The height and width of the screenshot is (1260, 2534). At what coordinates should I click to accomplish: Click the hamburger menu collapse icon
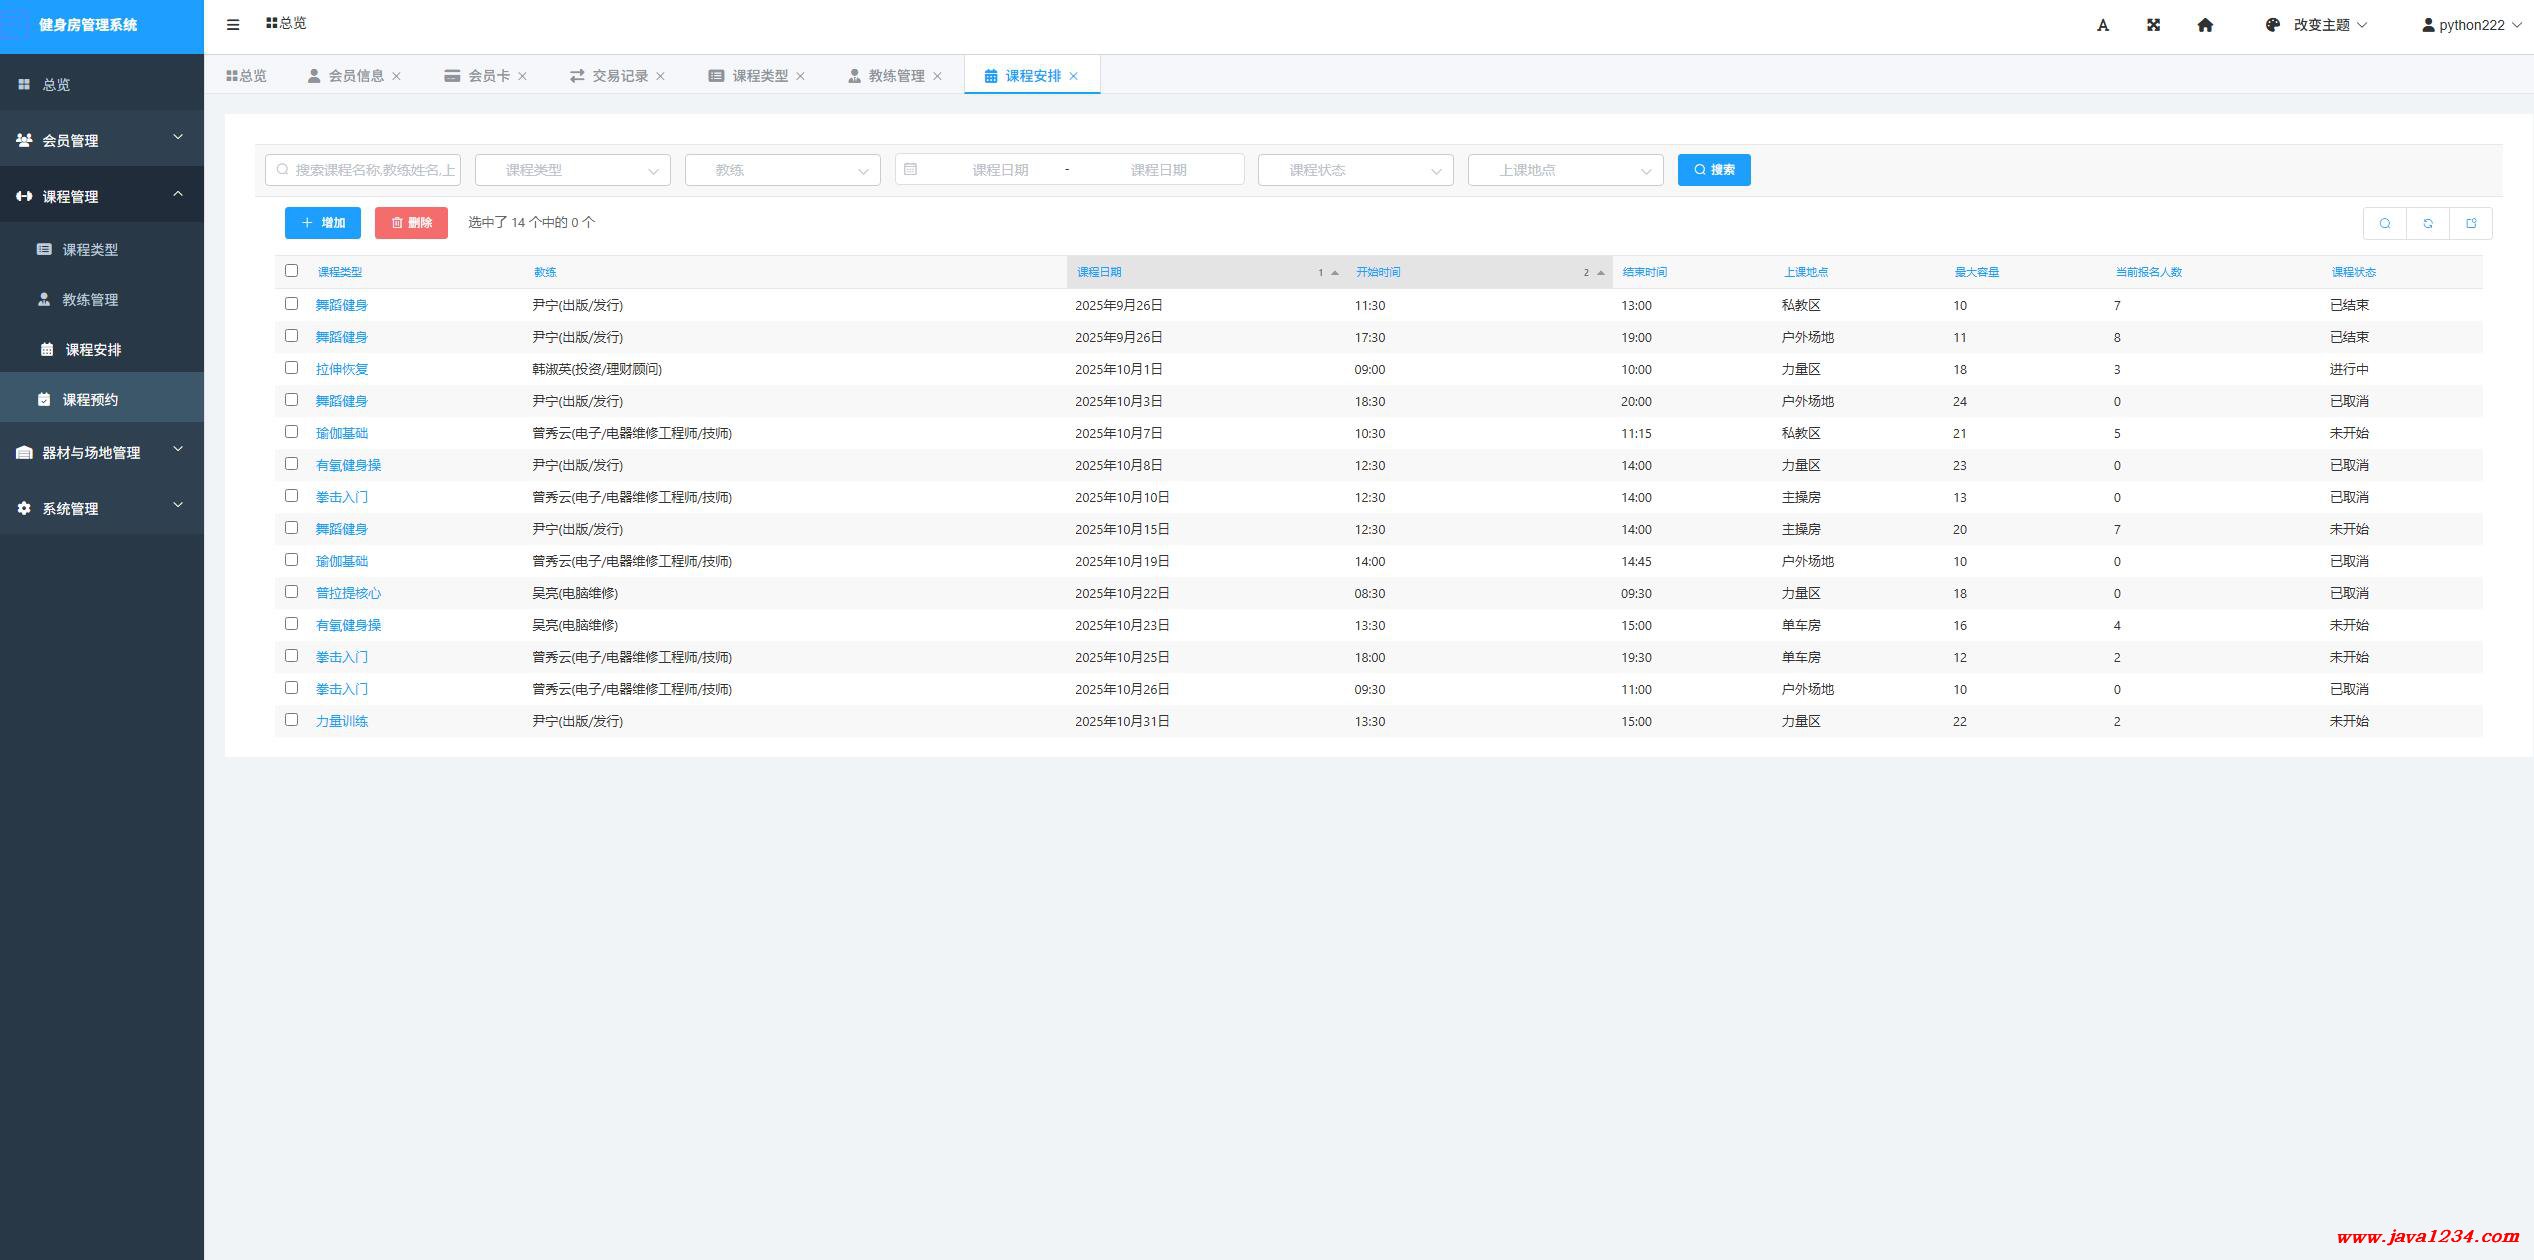[x=233, y=25]
